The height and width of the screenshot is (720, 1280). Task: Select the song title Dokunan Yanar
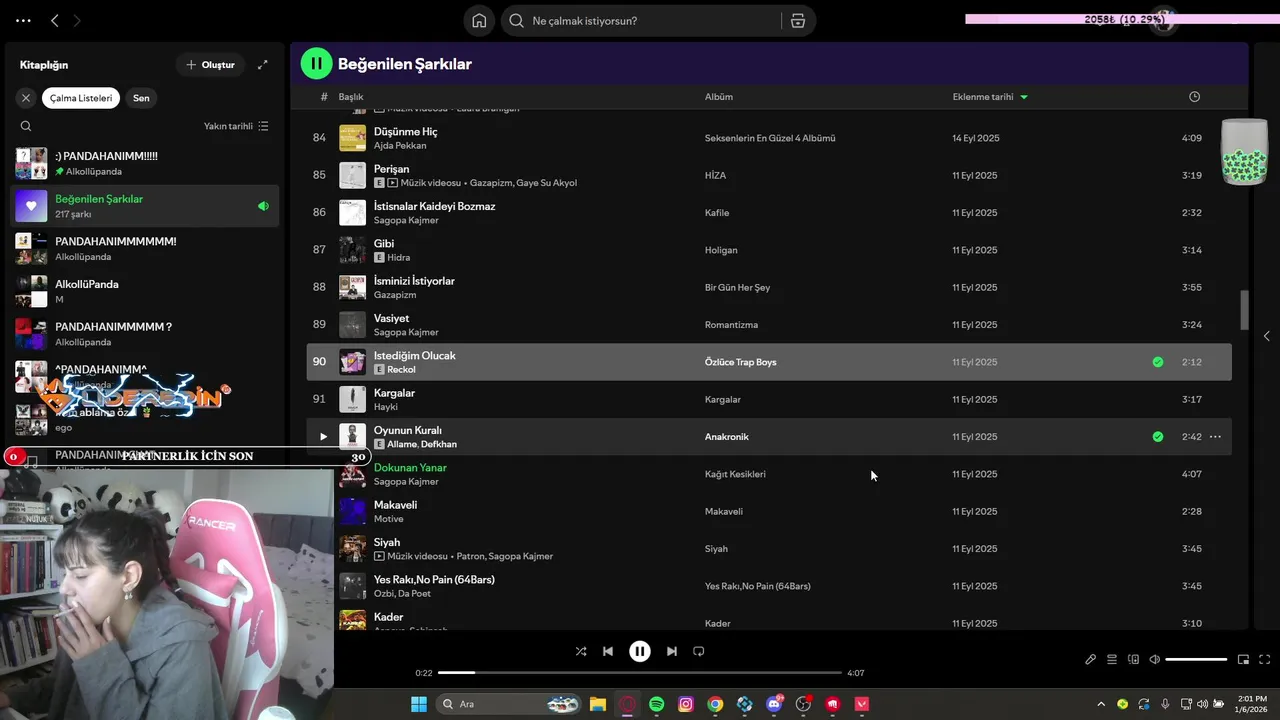click(410, 468)
